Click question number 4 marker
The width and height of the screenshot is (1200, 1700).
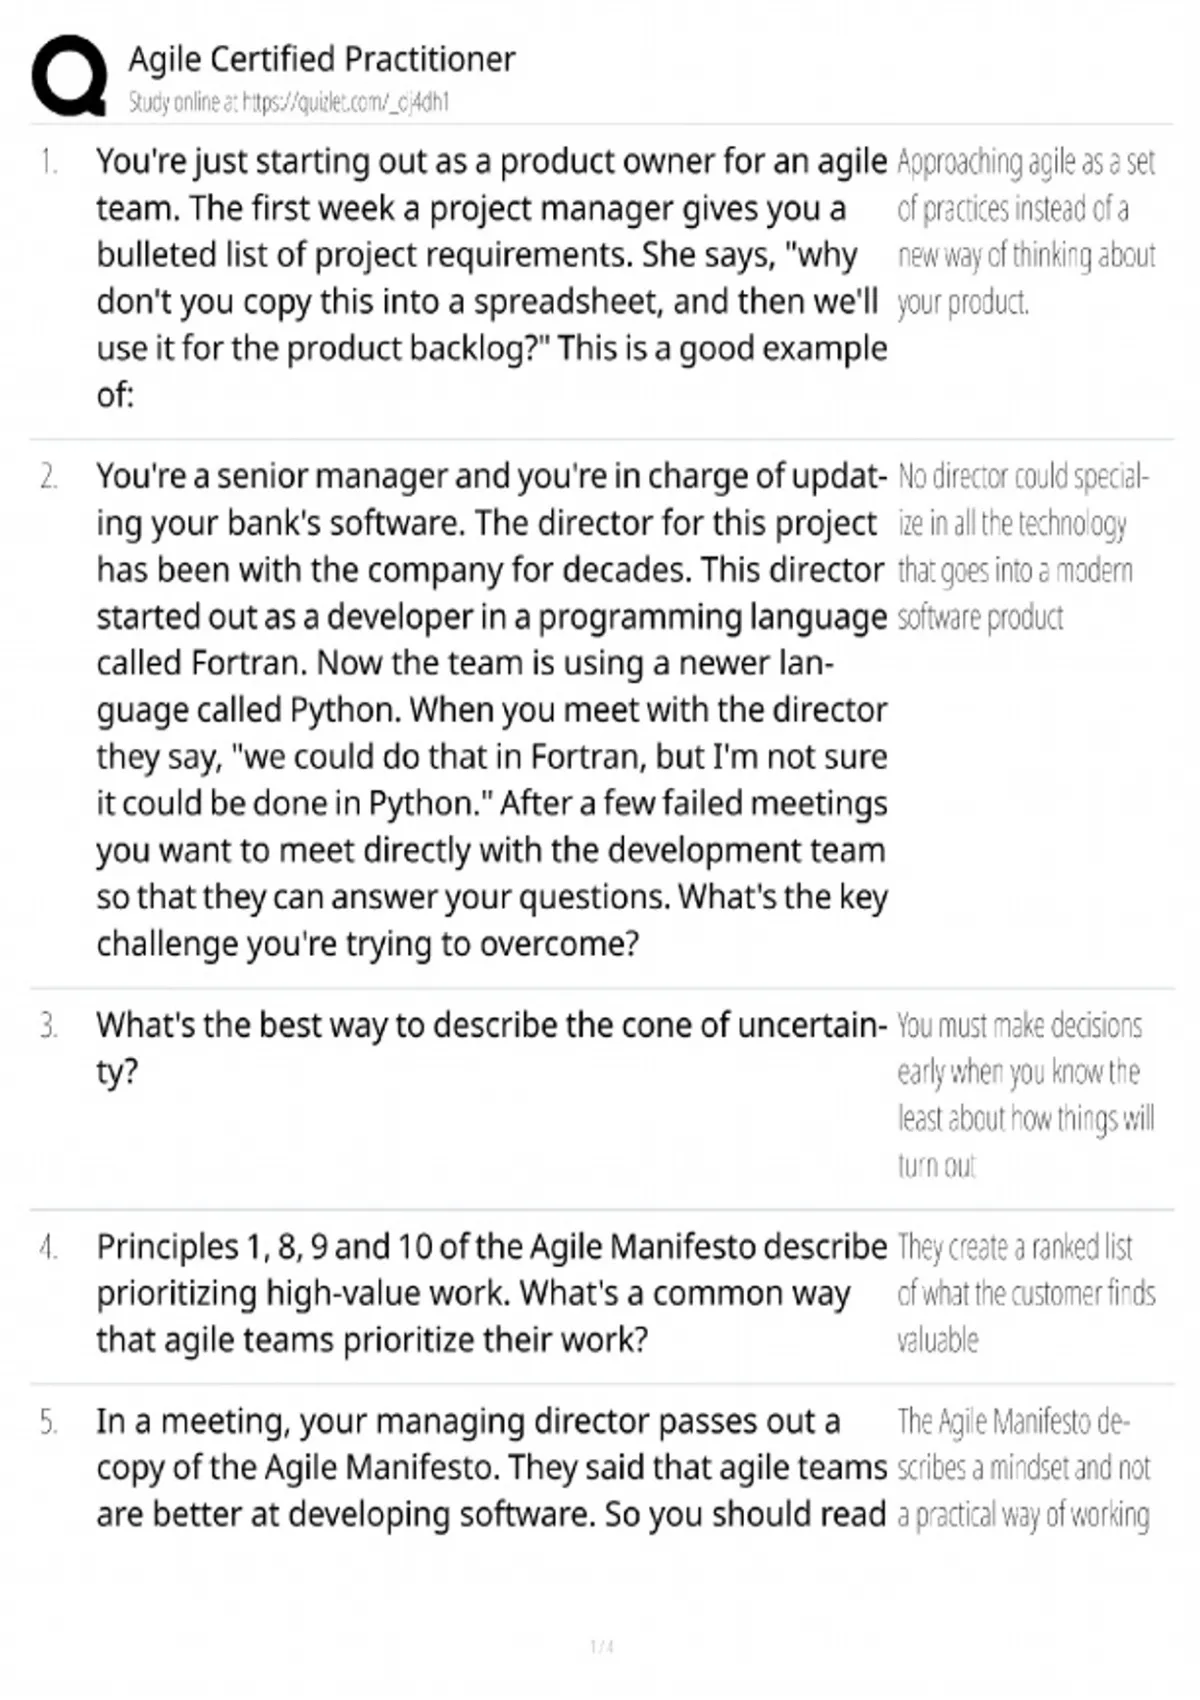pyautogui.click(x=48, y=1247)
